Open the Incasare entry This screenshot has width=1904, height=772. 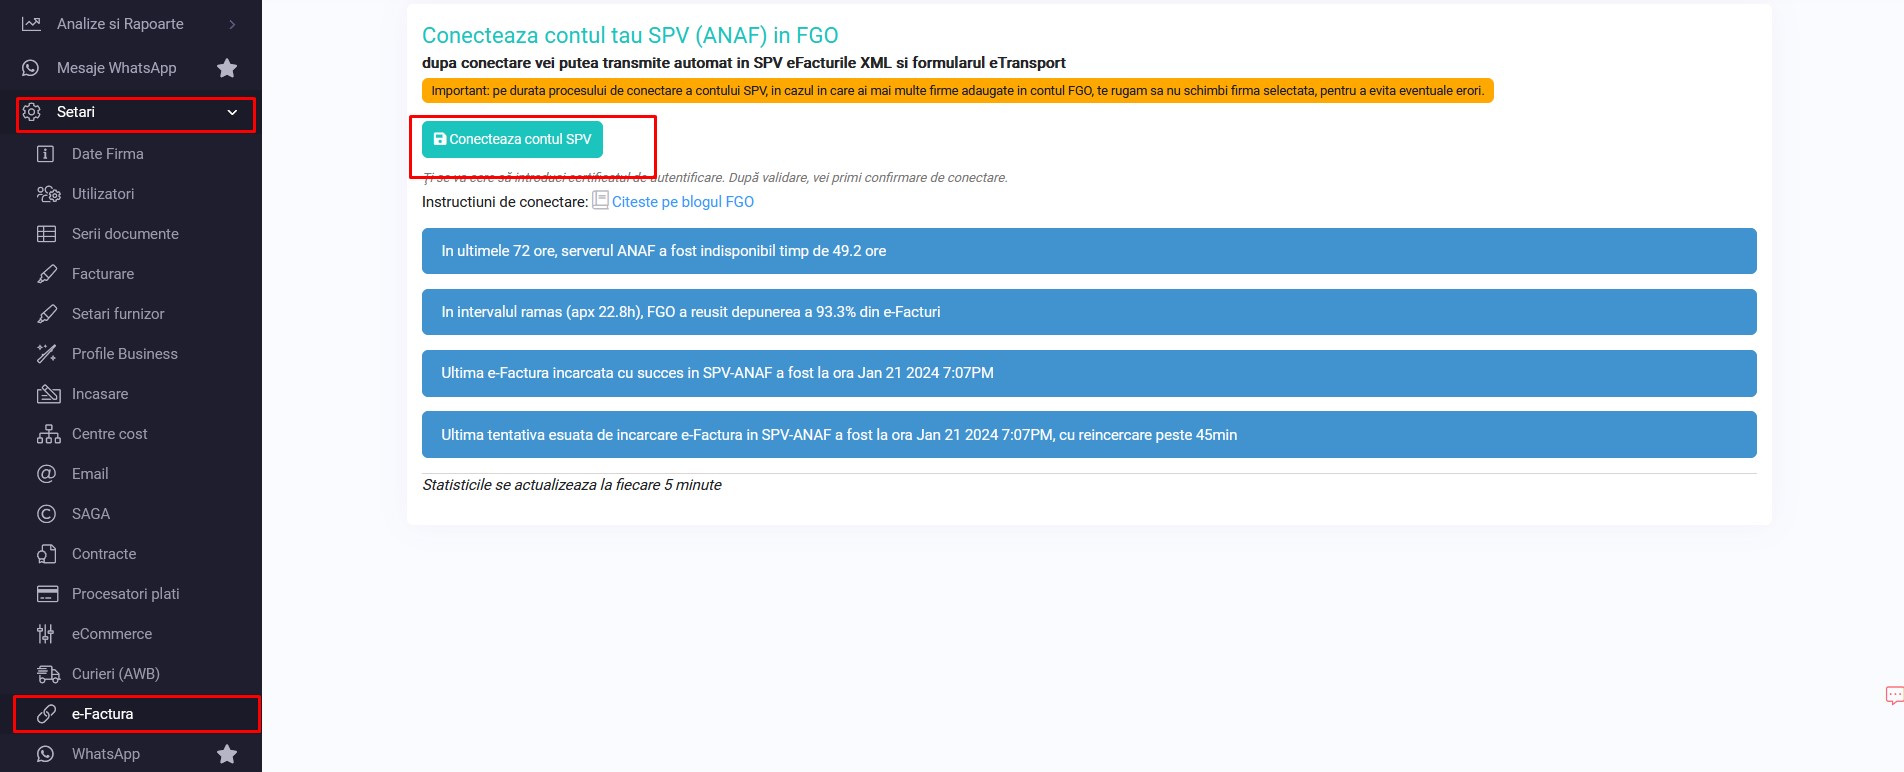(x=100, y=394)
